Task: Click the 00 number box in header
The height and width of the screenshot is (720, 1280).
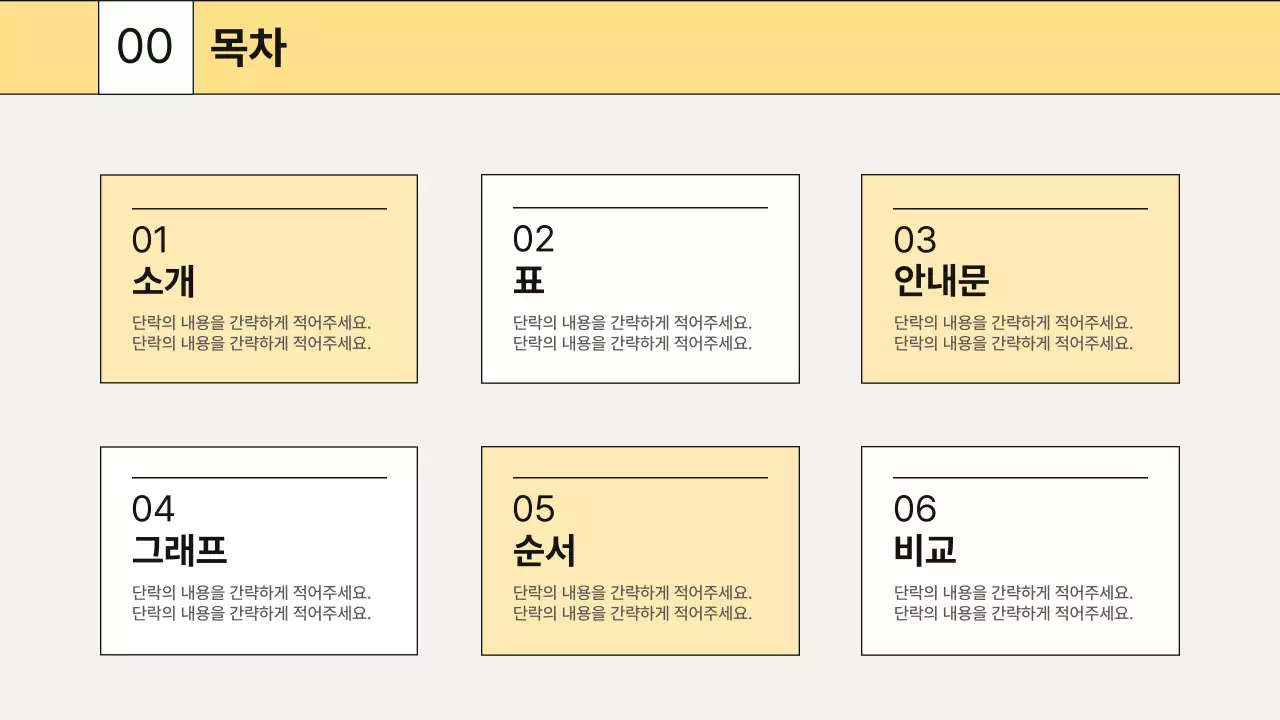Action: [x=144, y=45]
